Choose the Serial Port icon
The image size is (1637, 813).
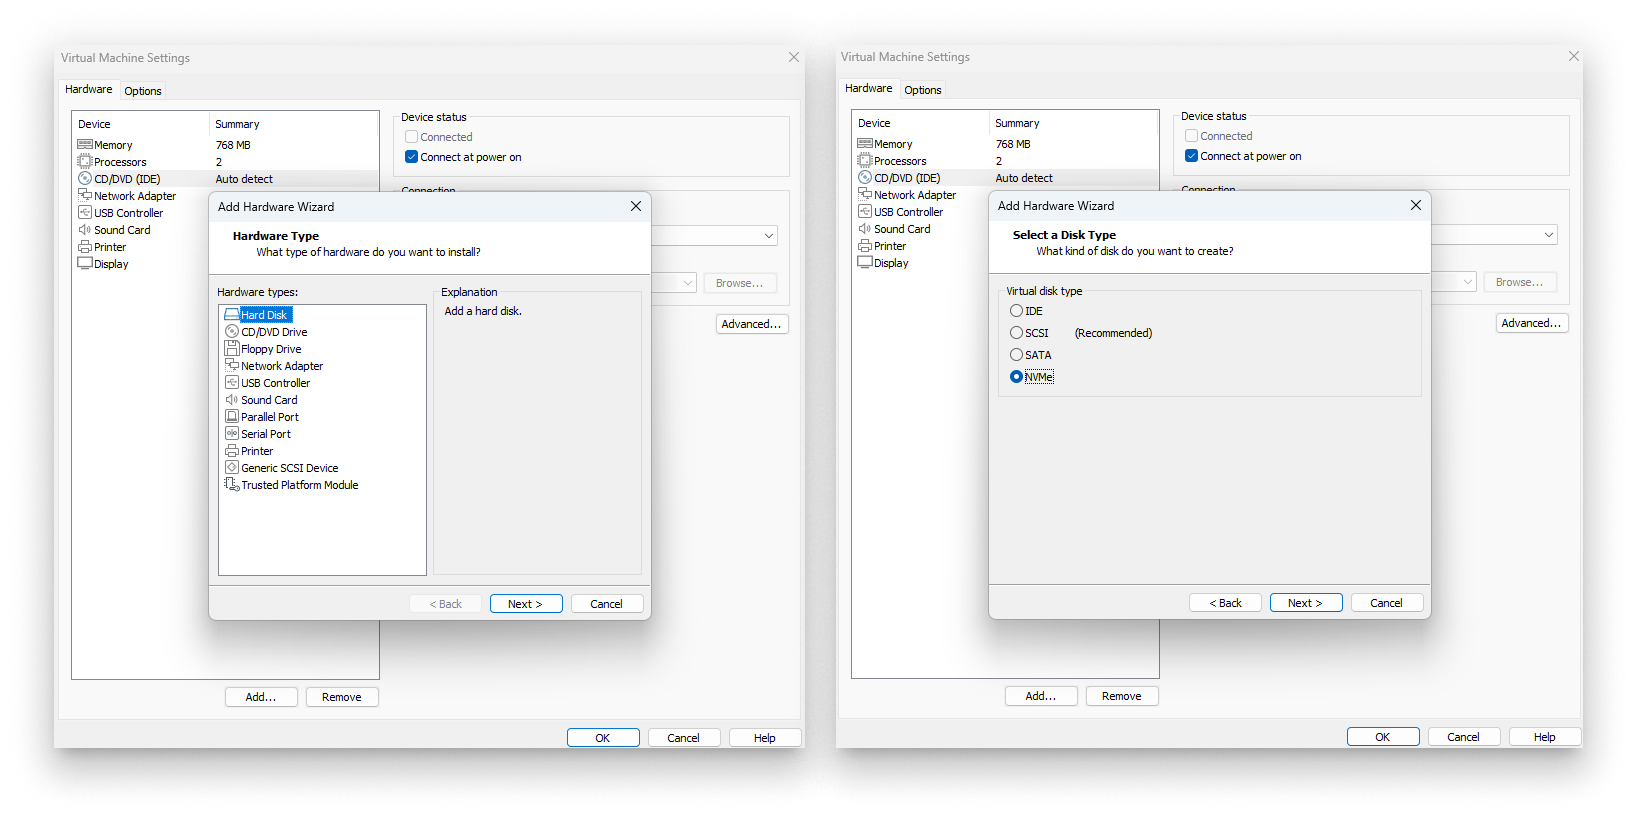(232, 433)
